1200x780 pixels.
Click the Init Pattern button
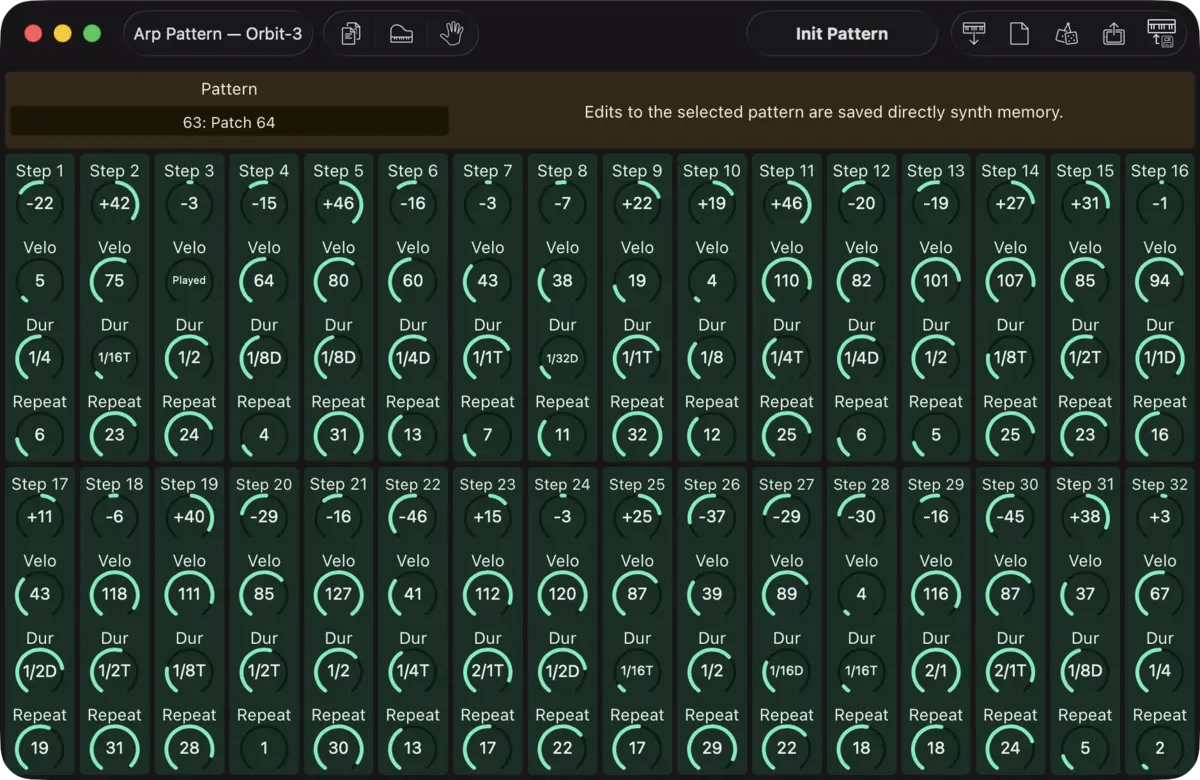[842, 34]
